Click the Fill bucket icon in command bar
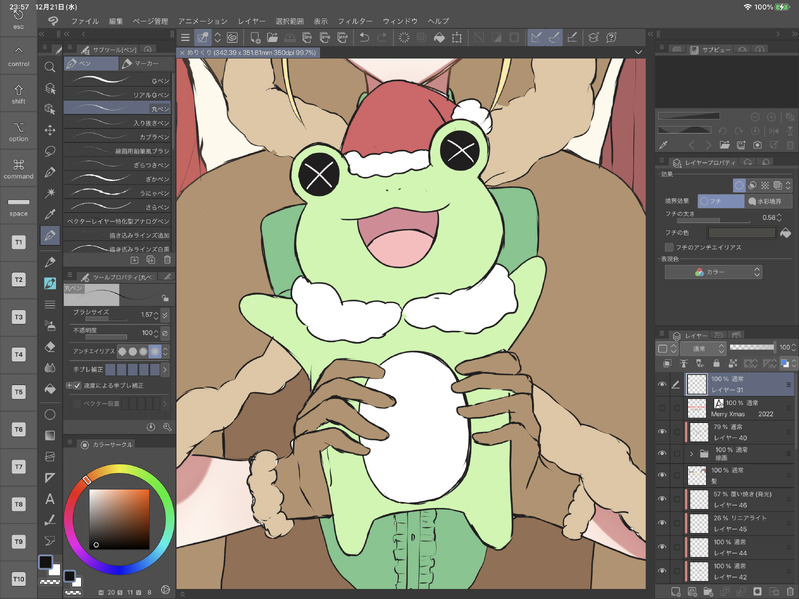799x599 pixels. 439,38
